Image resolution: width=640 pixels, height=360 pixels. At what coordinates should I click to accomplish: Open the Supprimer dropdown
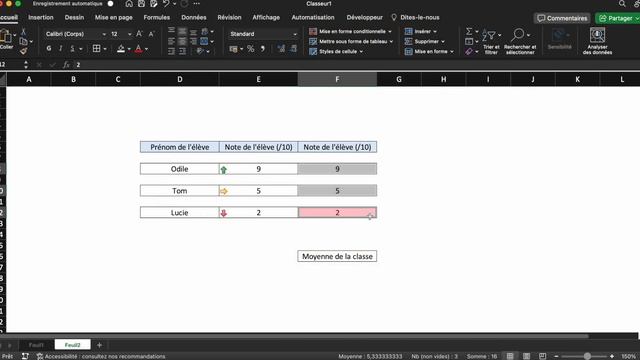pyautogui.click(x=424, y=42)
